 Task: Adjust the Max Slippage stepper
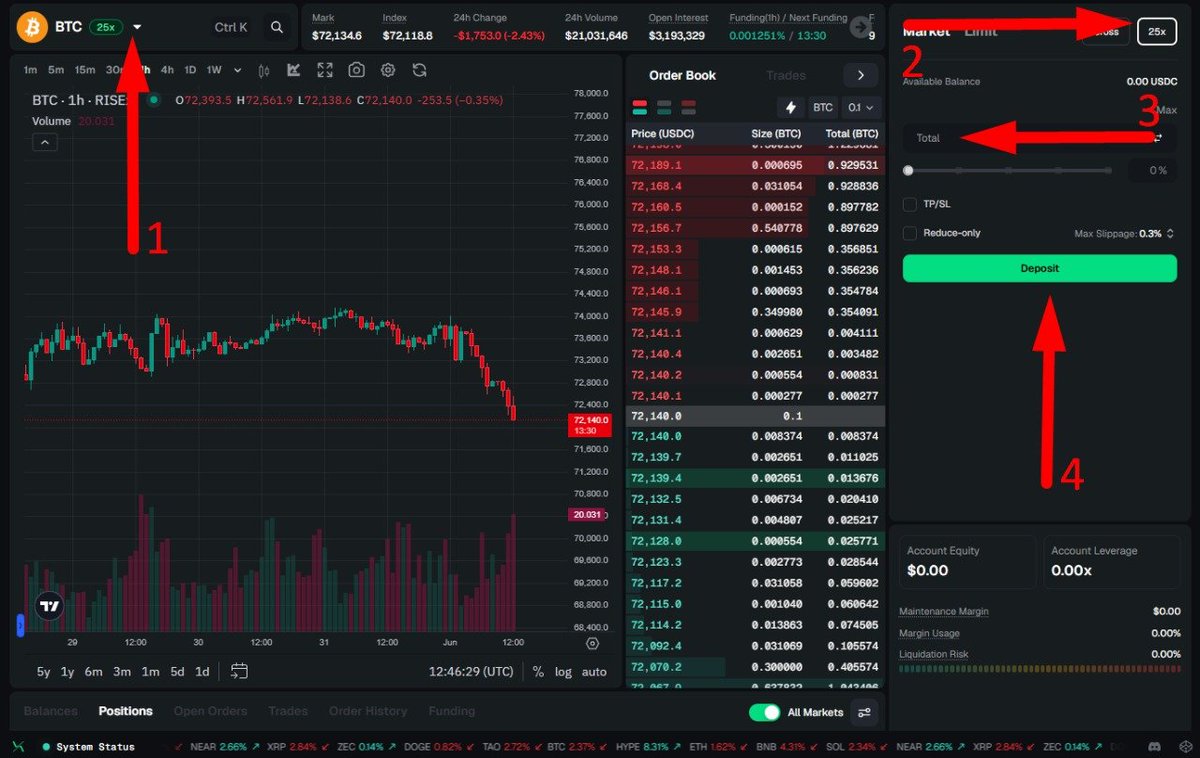[x=1170, y=233]
